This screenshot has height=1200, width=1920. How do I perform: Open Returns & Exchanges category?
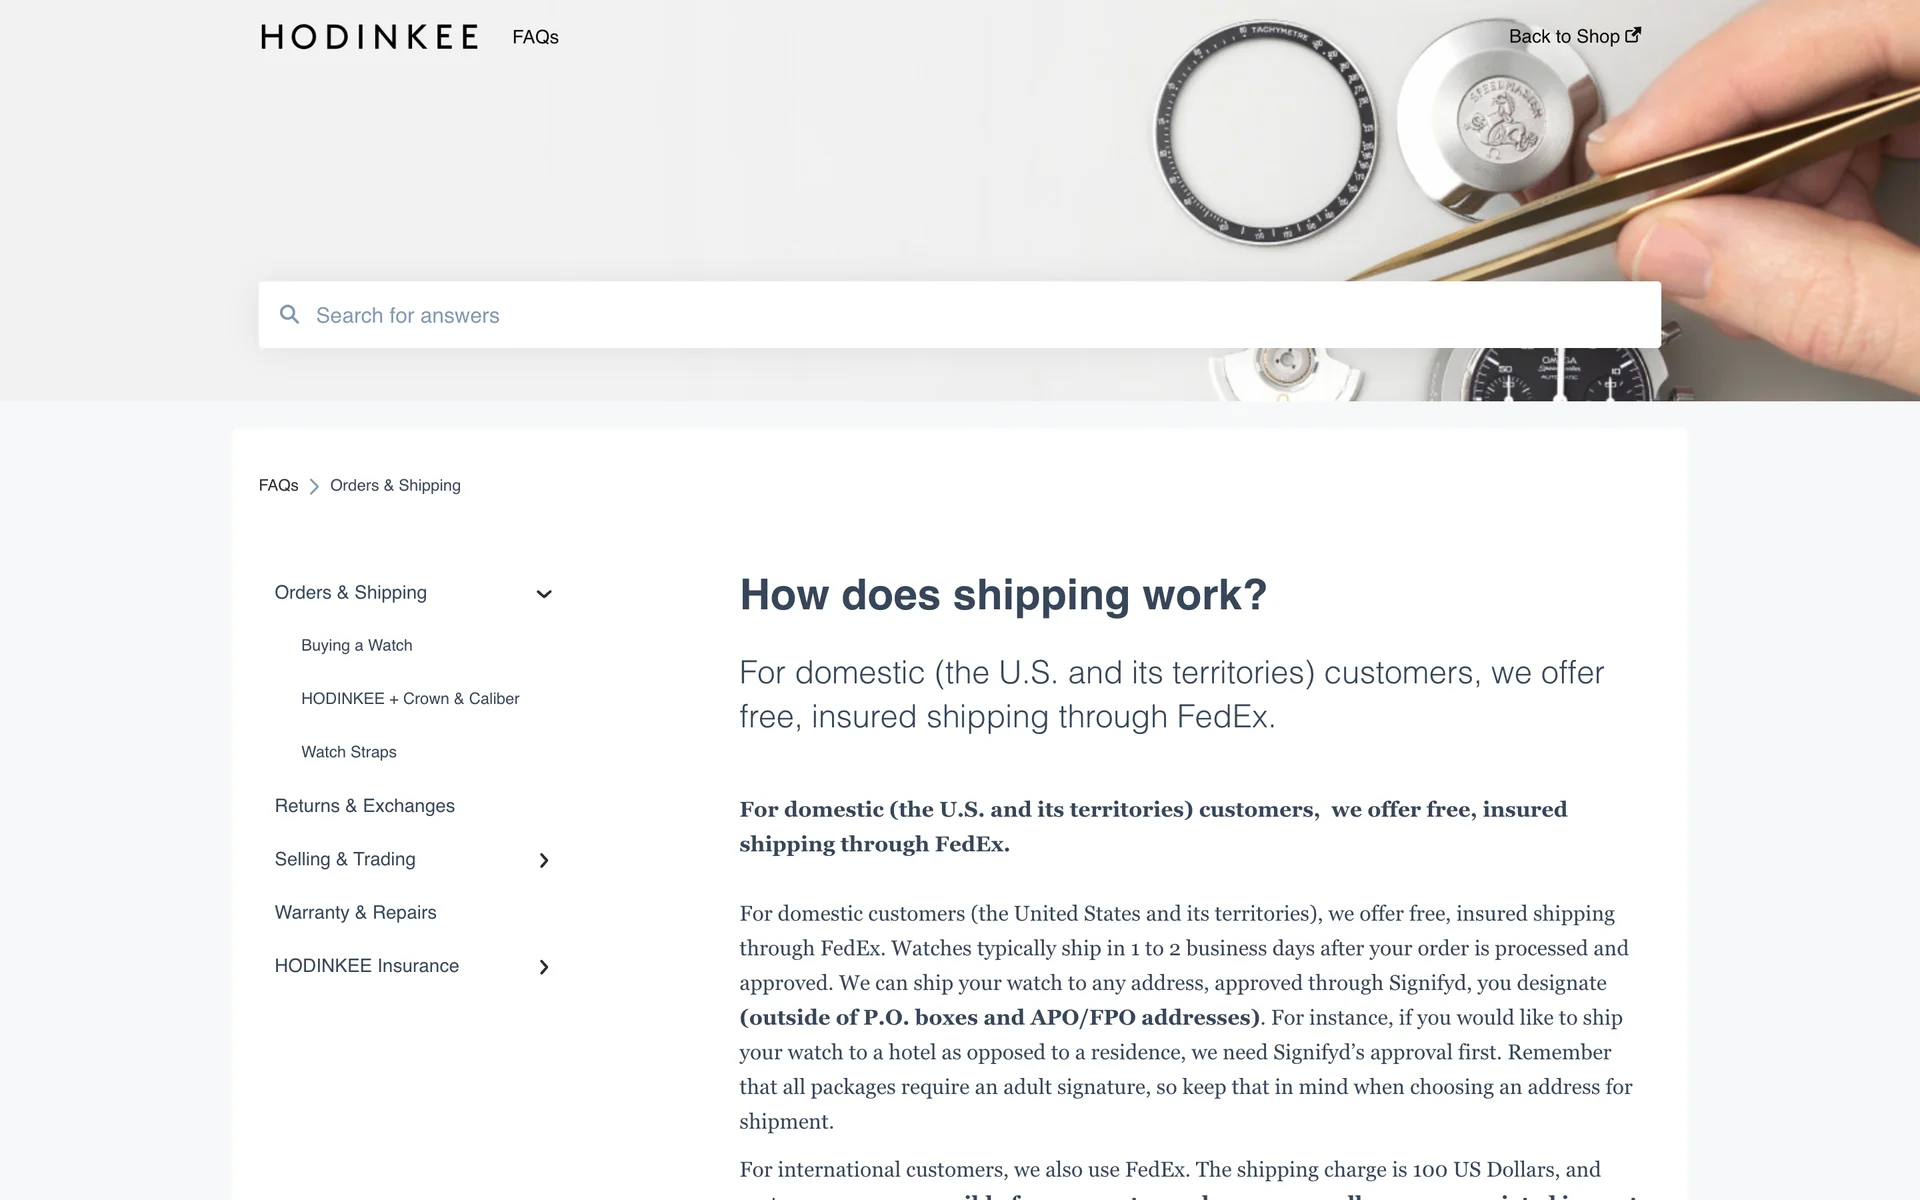click(x=364, y=806)
